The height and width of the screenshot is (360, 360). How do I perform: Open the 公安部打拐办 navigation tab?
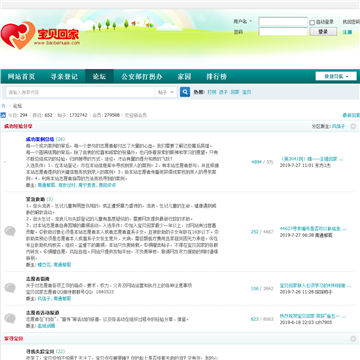142,76
